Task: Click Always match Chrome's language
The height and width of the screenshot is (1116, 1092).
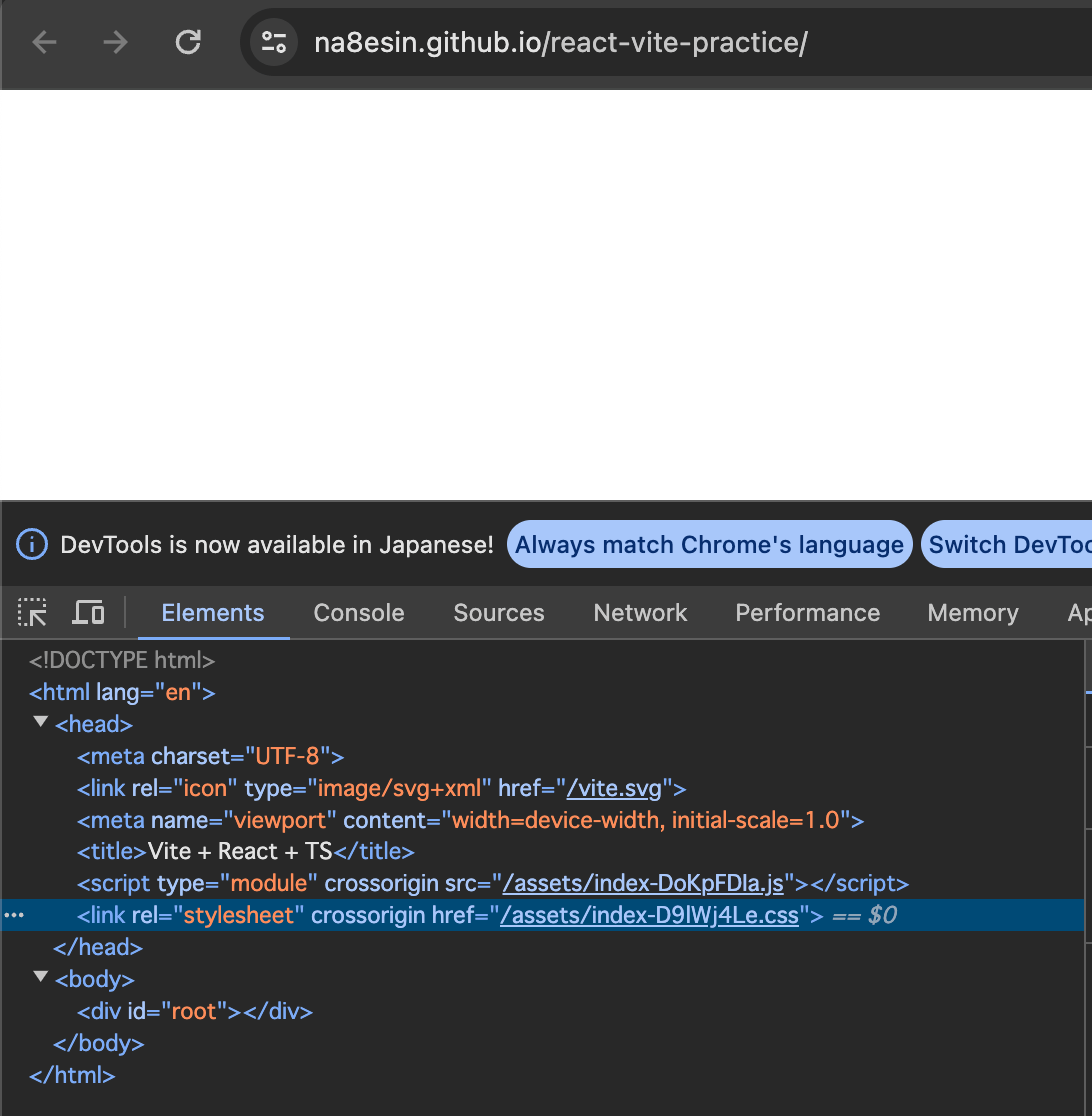Action: [709, 544]
